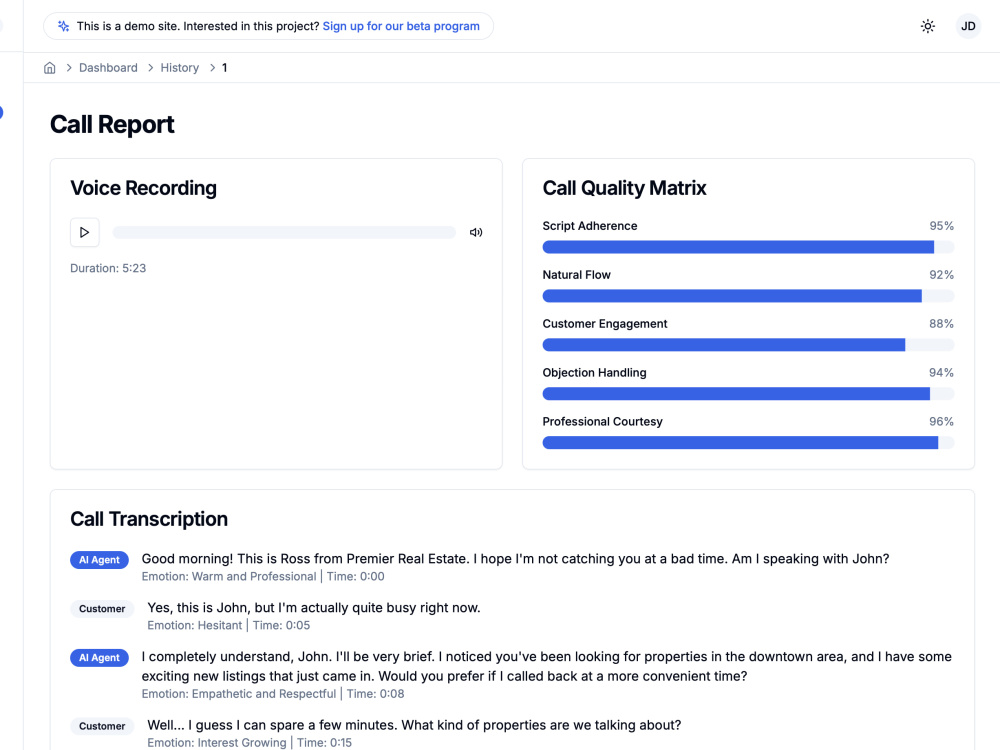Click the Objection Handling progress bar
The width and height of the screenshot is (1000, 750).
pyautogui.click(x=748, y=393)
